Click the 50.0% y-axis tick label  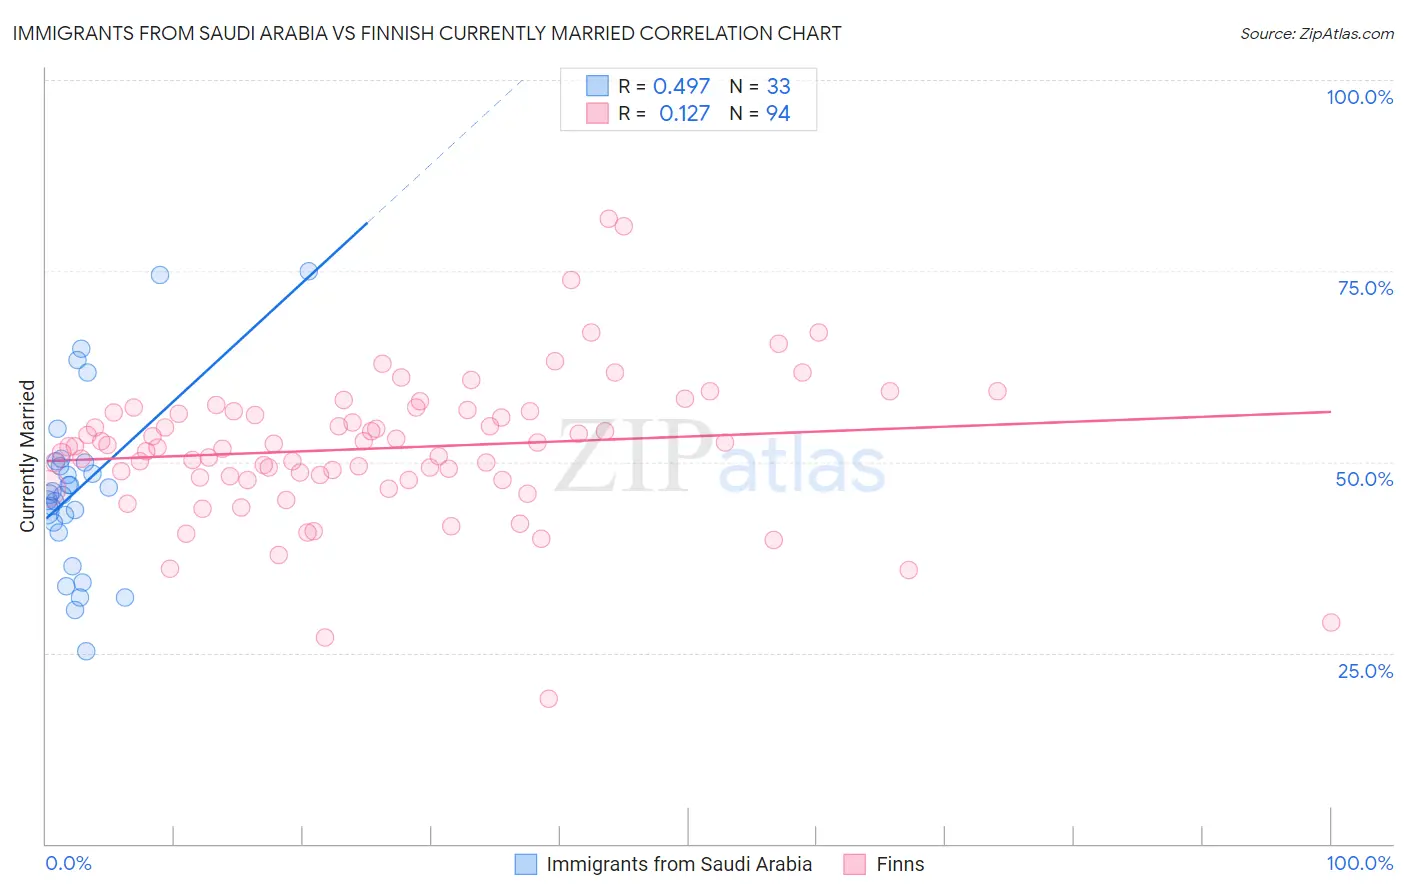pyautogui.click(x=1364, y=479)
